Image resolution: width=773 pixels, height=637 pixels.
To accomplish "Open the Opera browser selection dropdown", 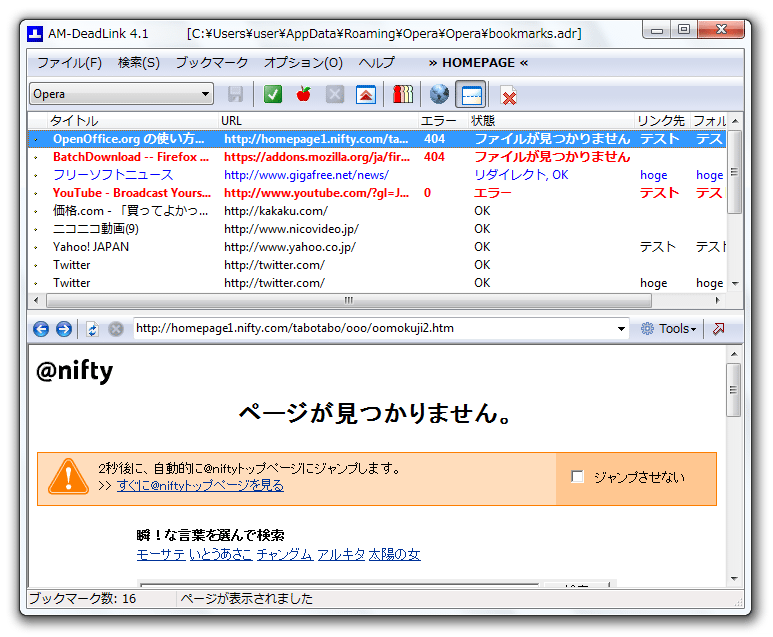I will point(205,94).
